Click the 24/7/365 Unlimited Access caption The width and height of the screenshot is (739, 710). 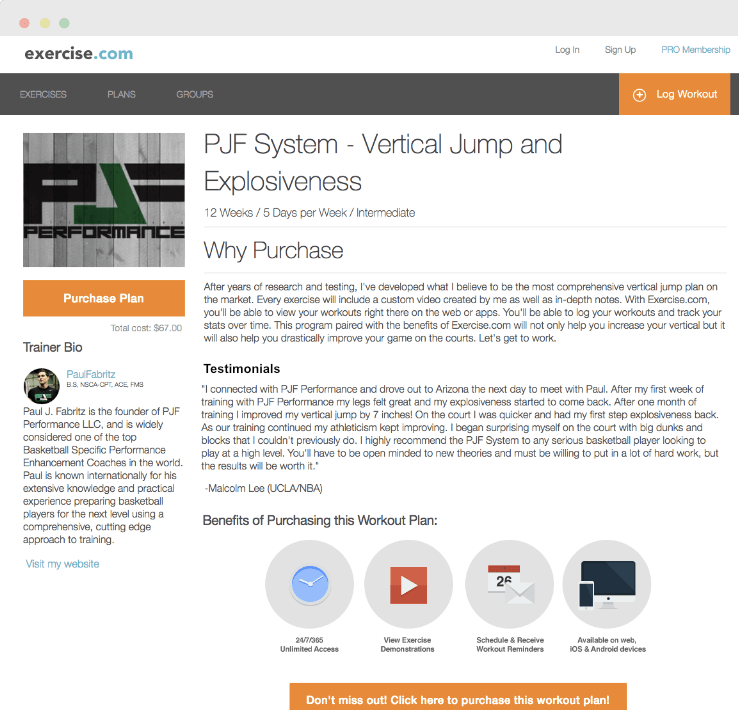tap(309, 644)
